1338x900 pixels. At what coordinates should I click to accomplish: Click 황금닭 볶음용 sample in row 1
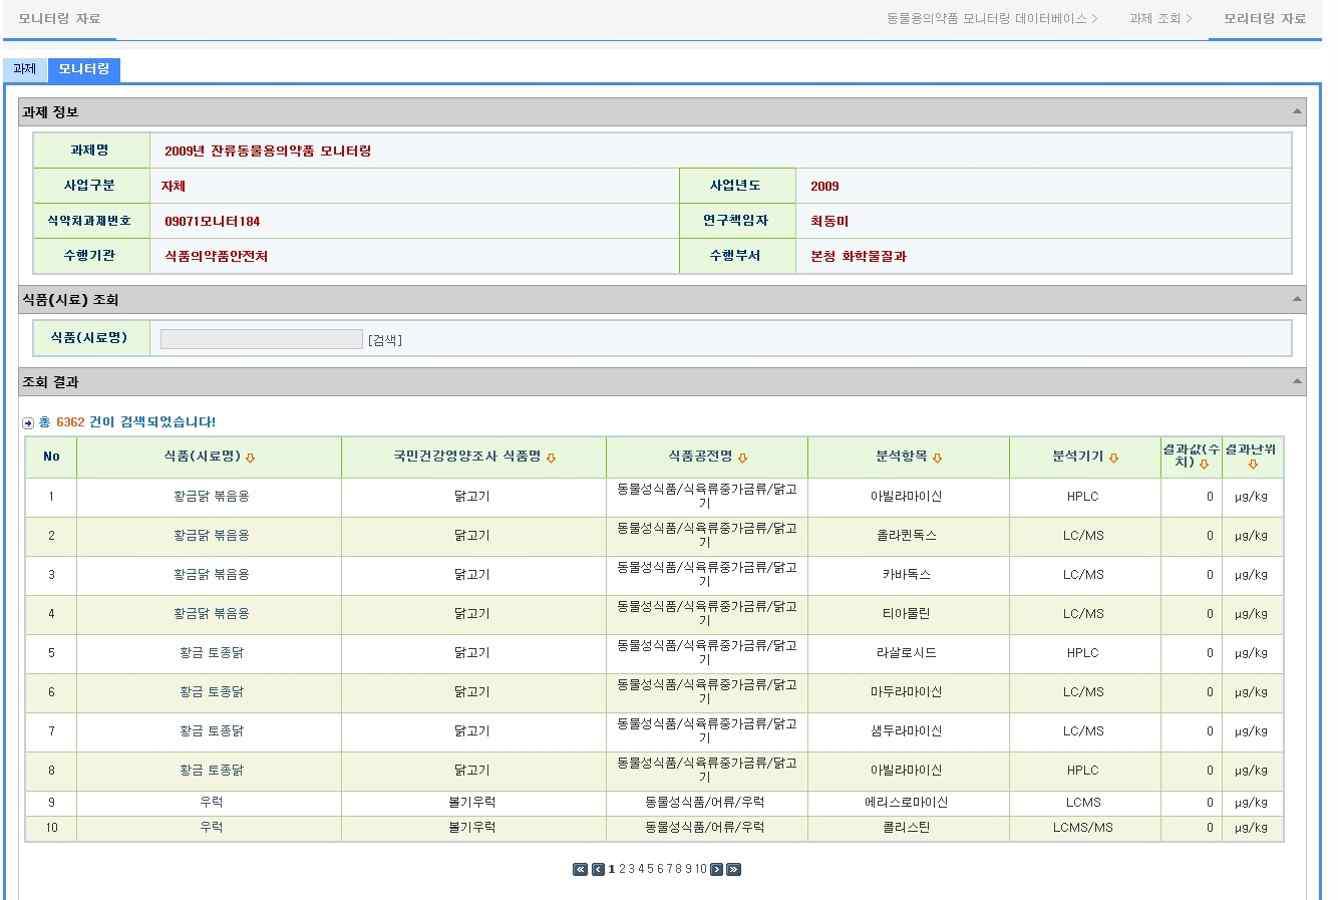(212, 497)
